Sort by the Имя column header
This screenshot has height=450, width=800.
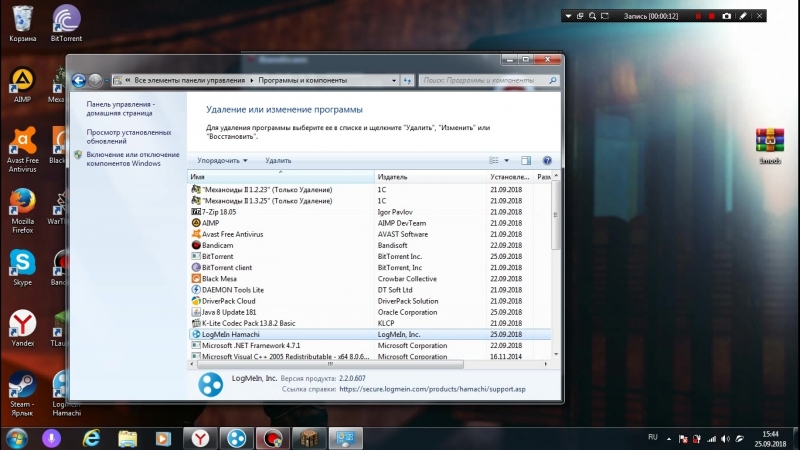pos(281,177)
